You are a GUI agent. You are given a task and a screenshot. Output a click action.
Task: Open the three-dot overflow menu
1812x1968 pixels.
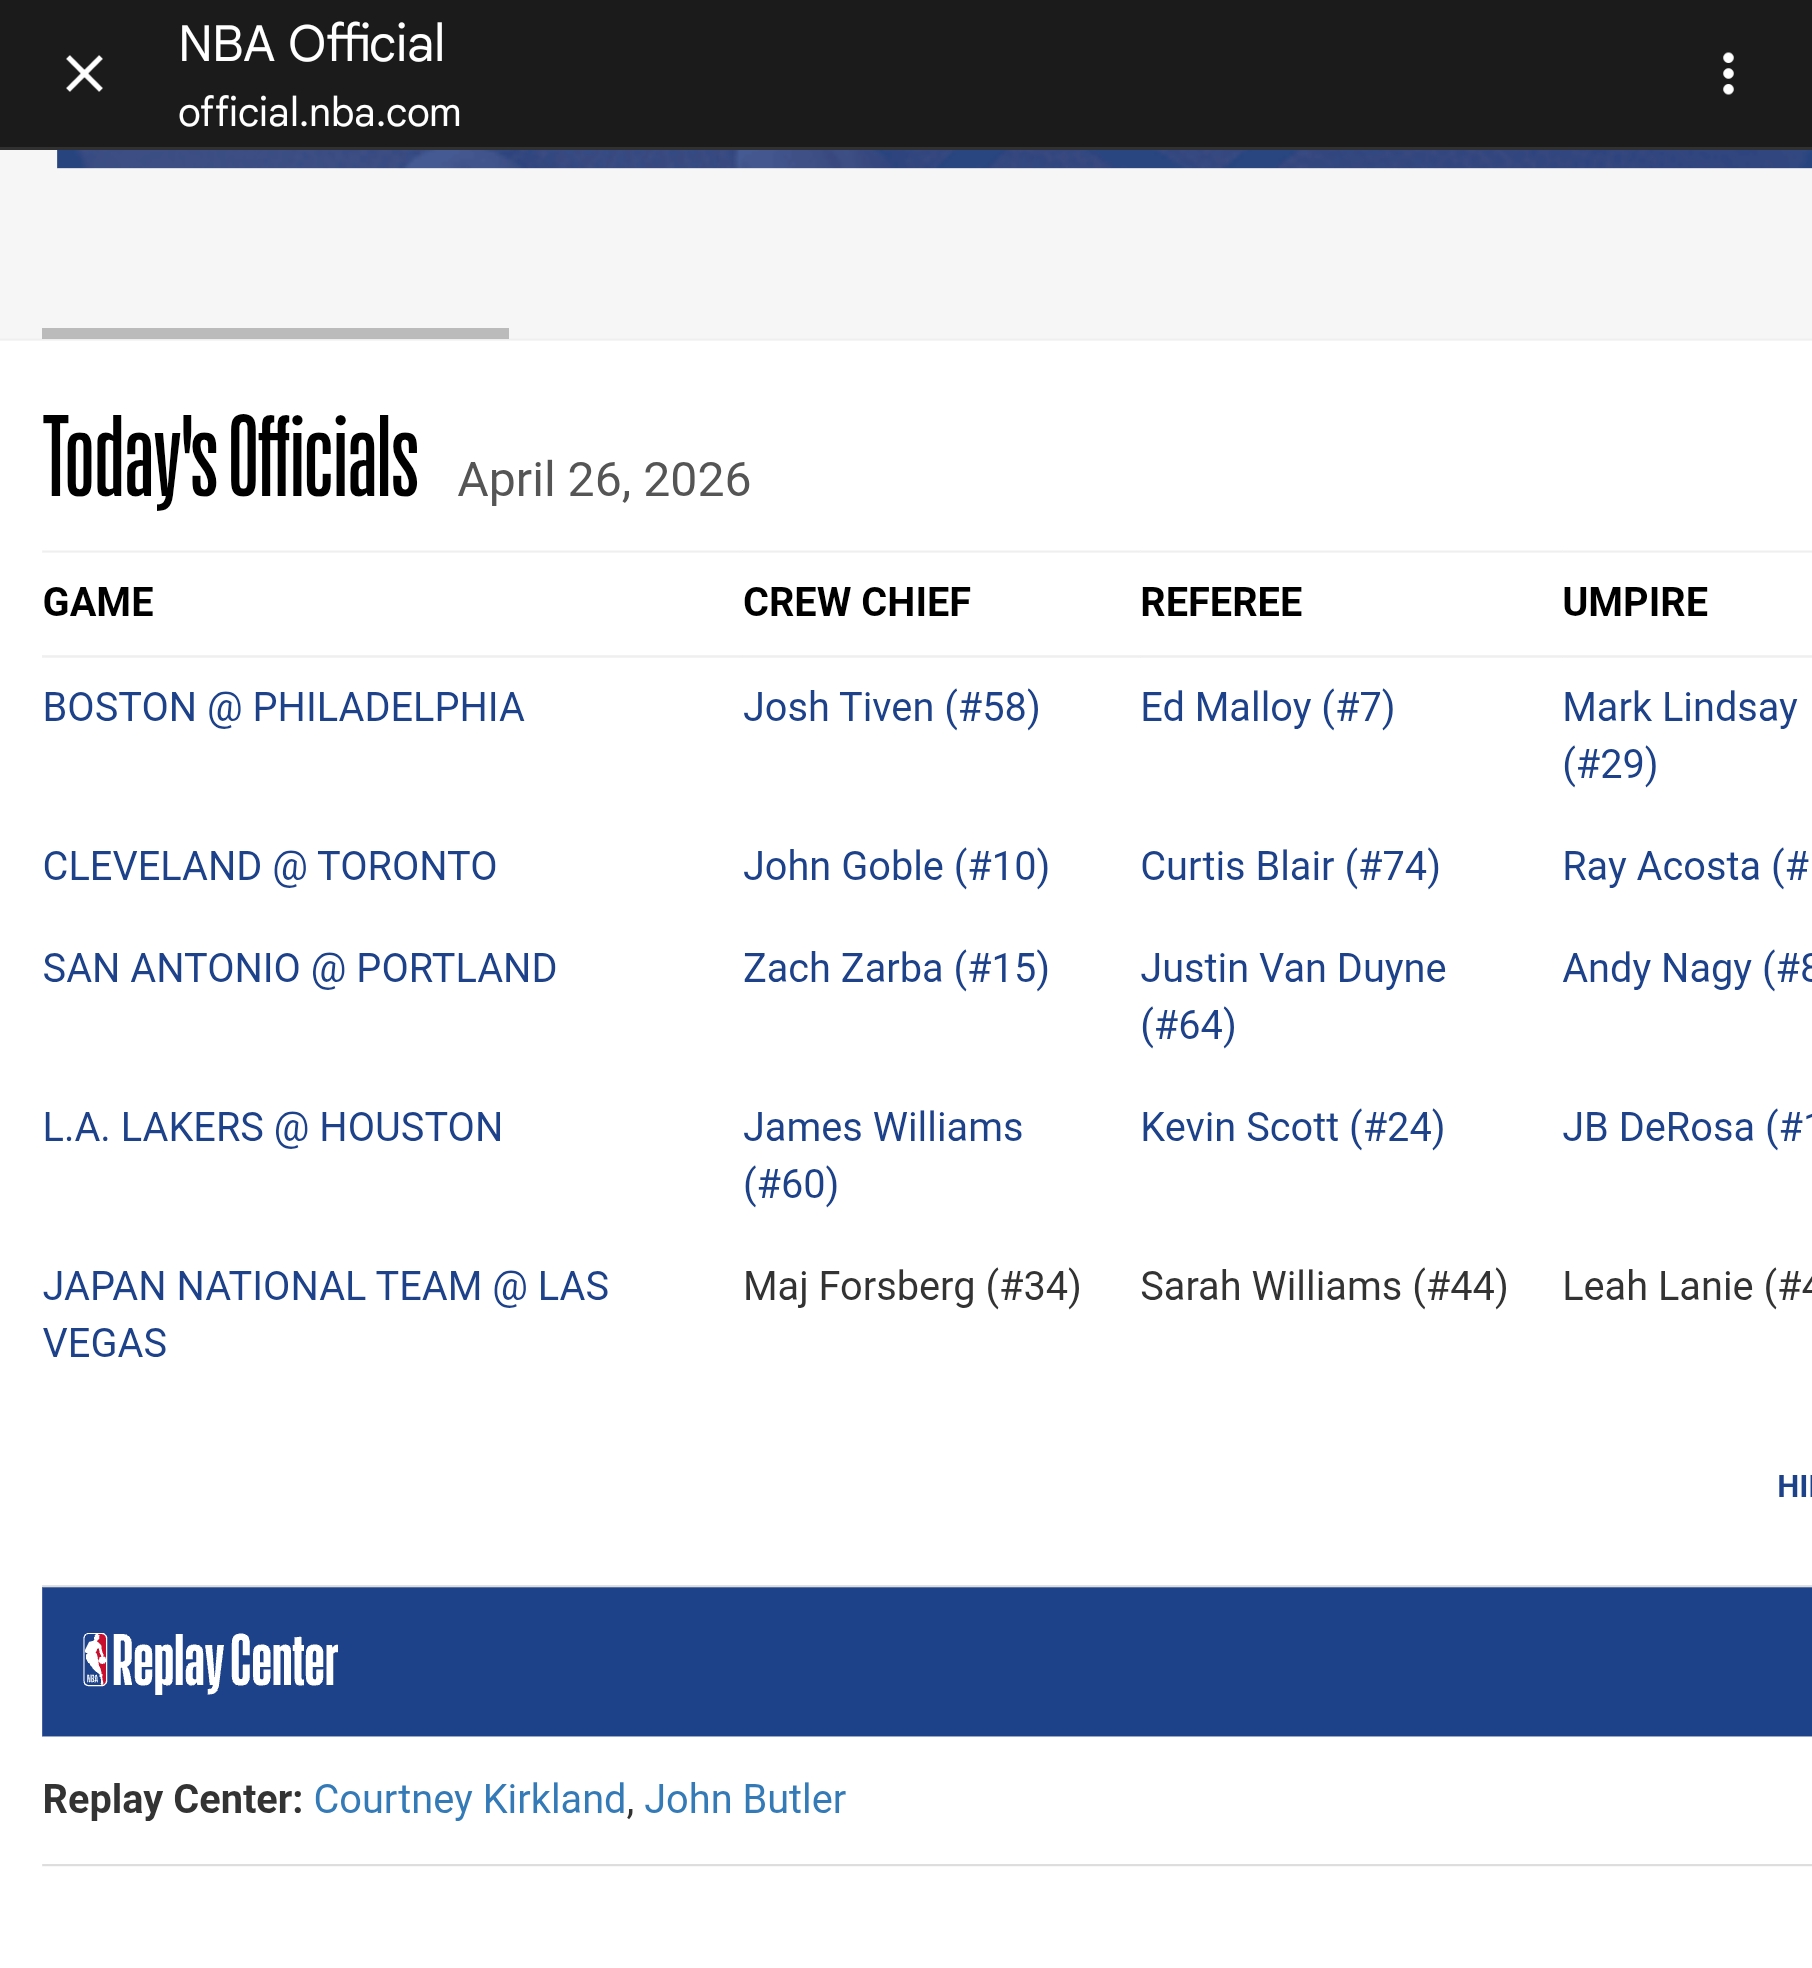(1727, 74)
